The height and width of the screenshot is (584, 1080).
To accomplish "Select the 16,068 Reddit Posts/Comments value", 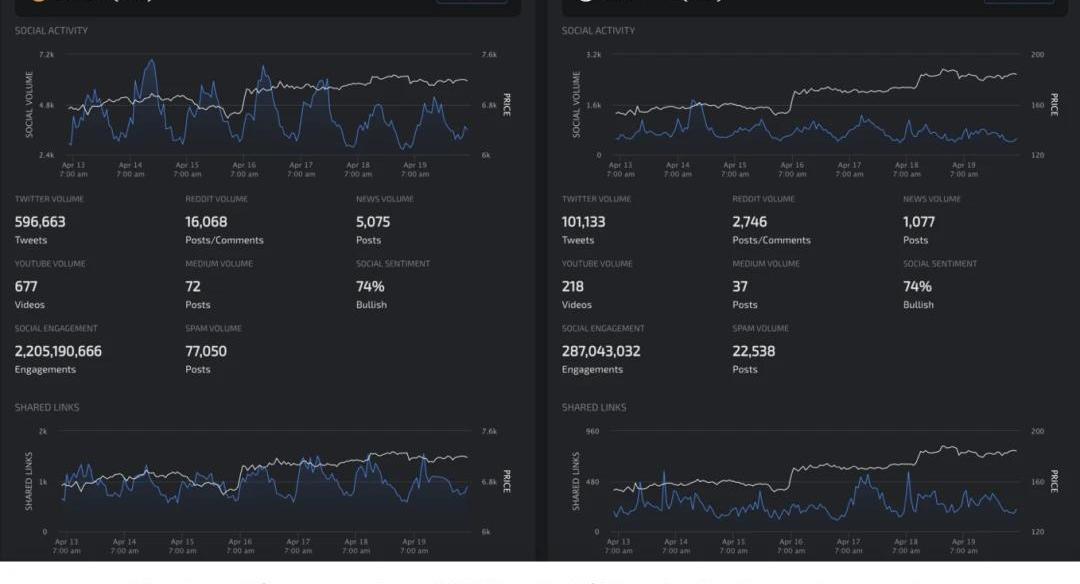I will (206, 222).
